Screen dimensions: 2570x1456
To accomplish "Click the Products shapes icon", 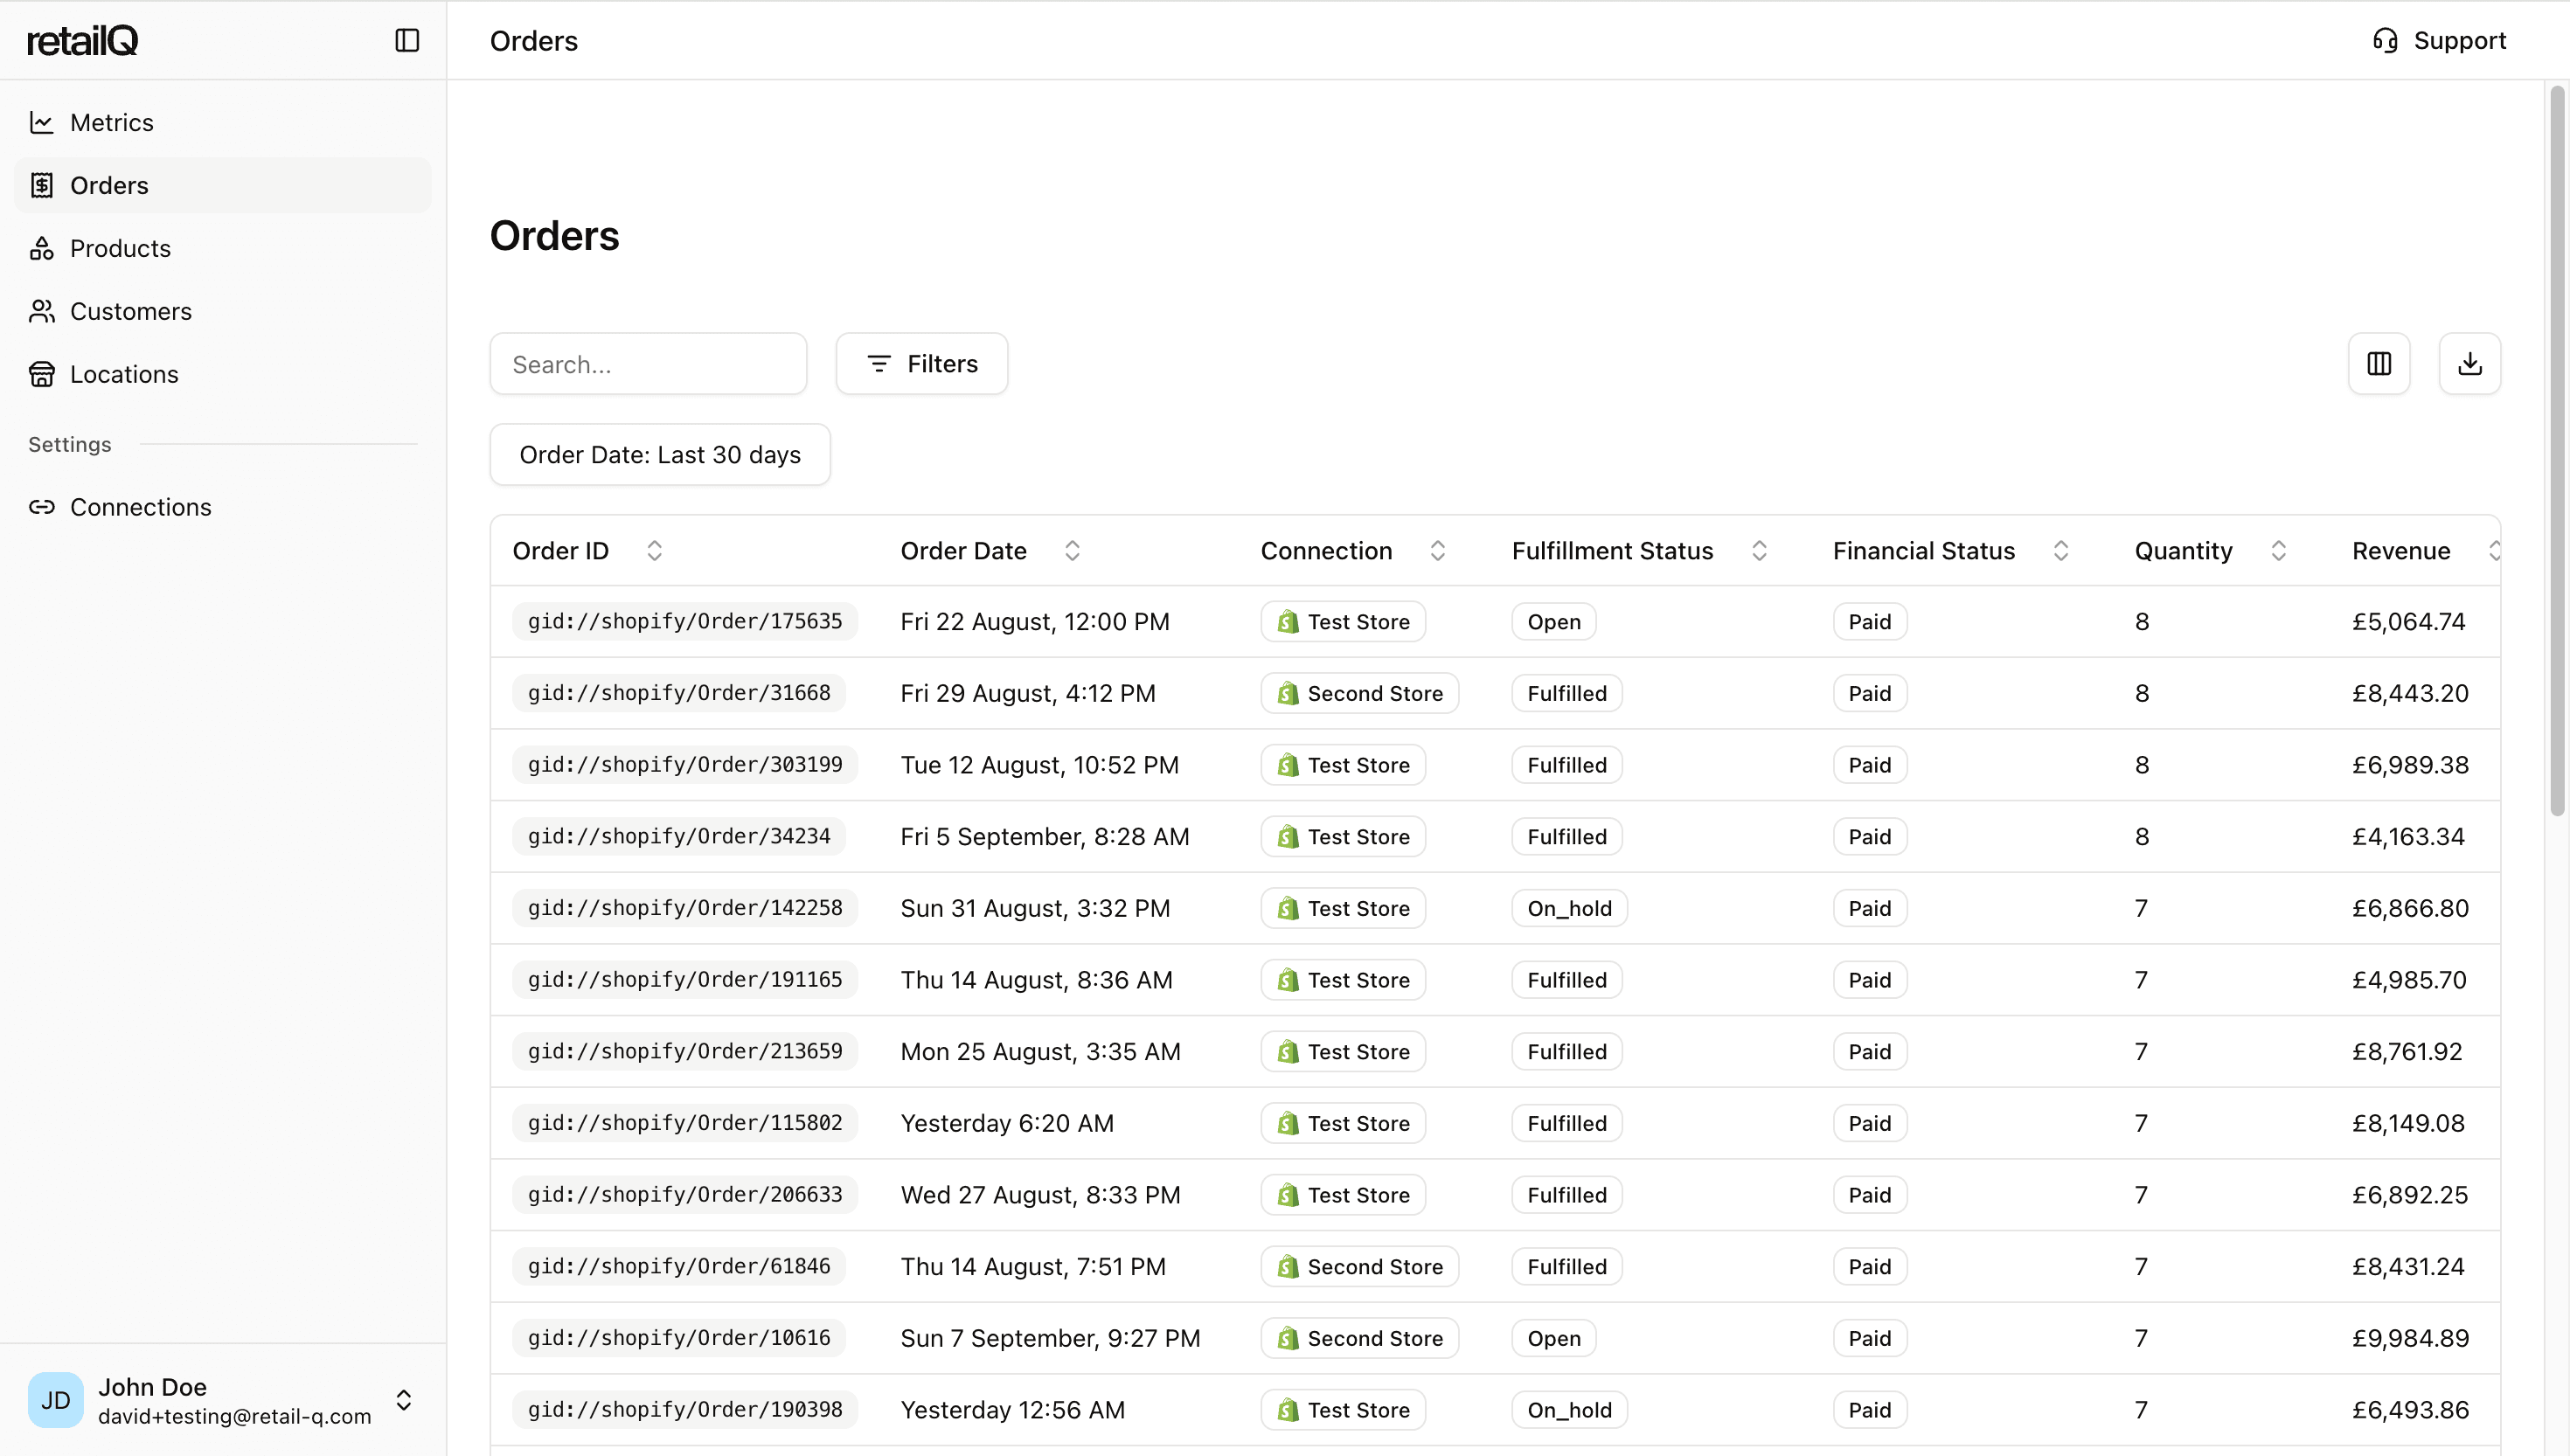I will [41, 248].
